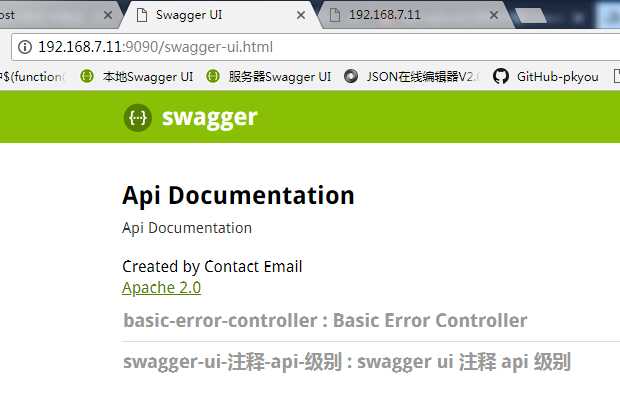Click the GitHub octocat bookmark icon
This screenshot has width=620, height=396.
click(x=501, y=76)
